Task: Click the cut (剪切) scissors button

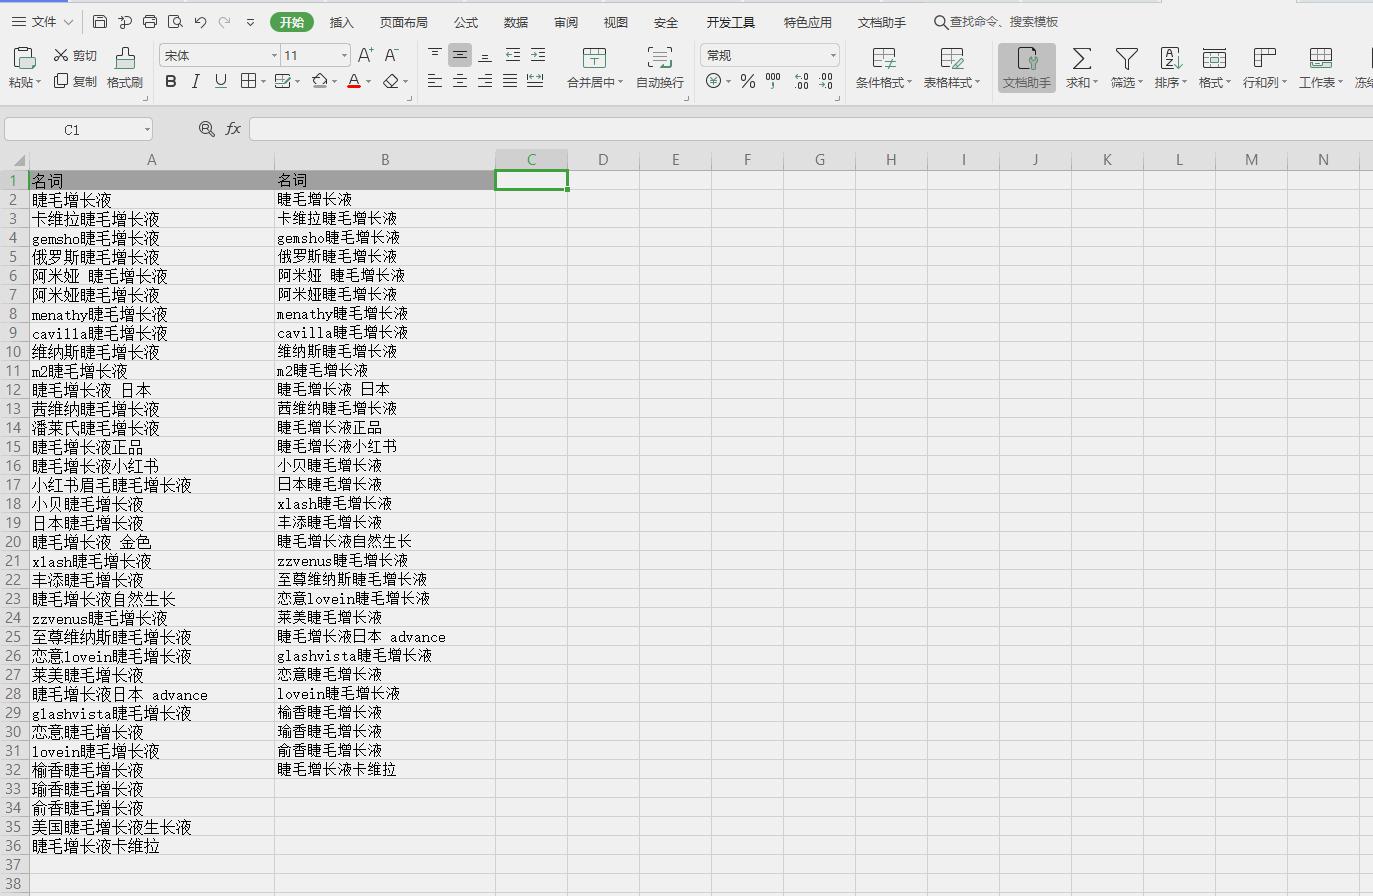Action: click(76, 56)
